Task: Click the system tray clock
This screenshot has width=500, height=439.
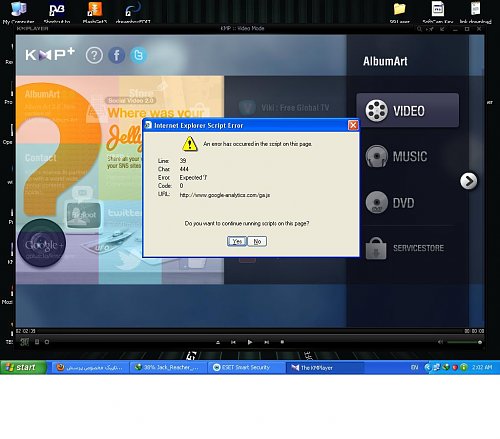Action: tap(482, 367)
